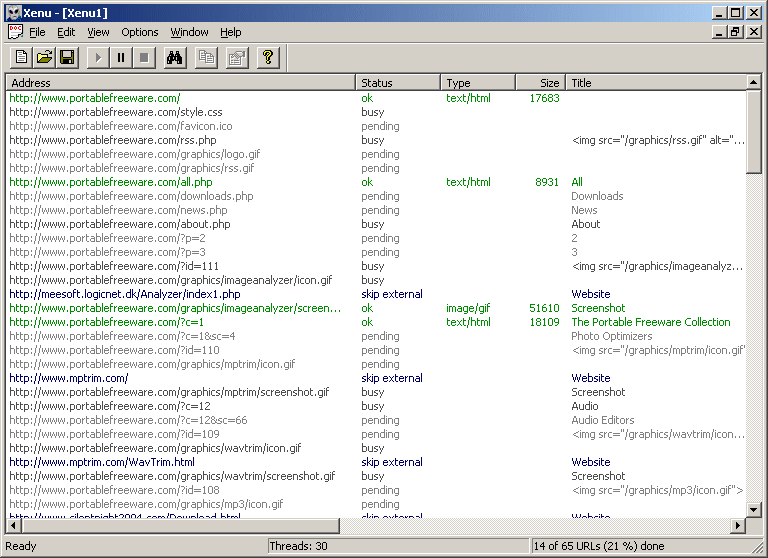768x558 pixels.
Task: Click the 'Audio Editors' title cell
Action: (603, 420)
